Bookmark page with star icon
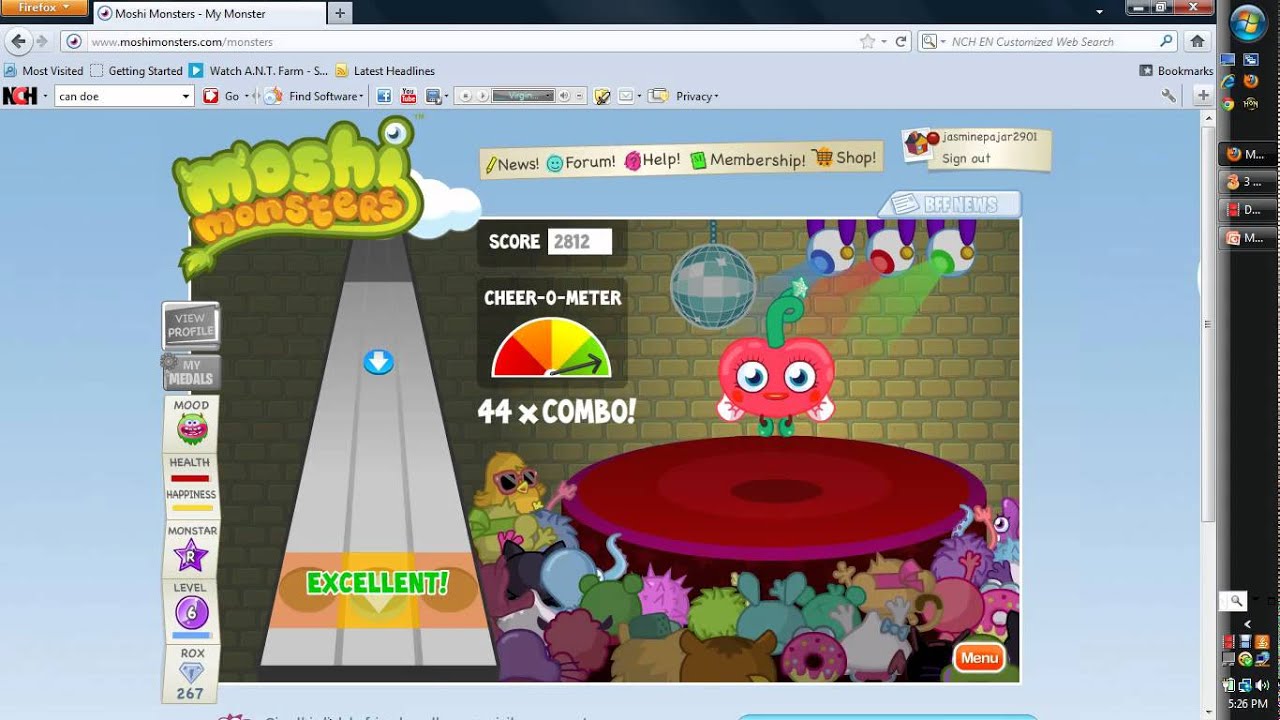The height and width of the screenshot is (720, 1280). coord(867,42)
